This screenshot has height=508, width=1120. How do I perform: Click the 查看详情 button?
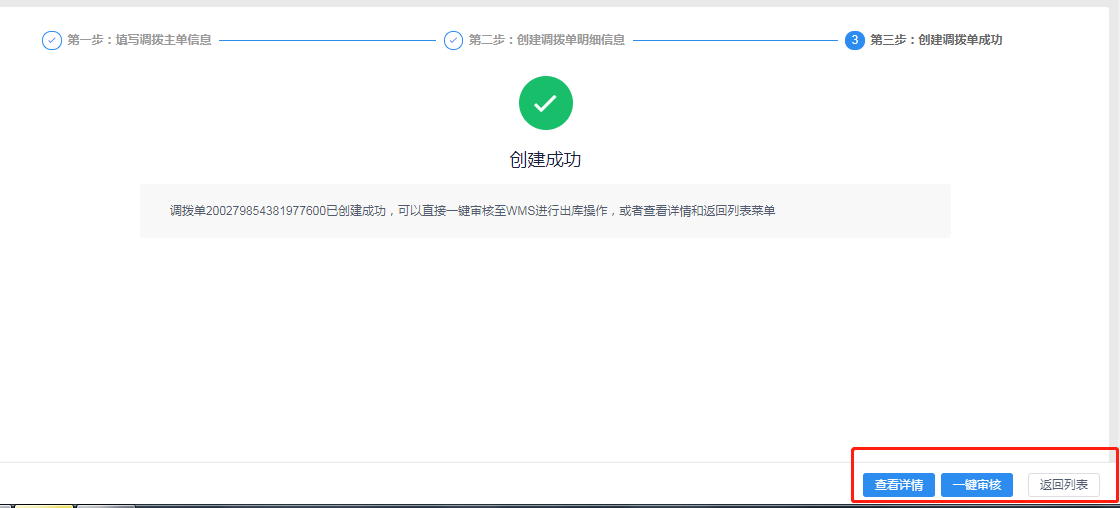click(x=899, y=485)
